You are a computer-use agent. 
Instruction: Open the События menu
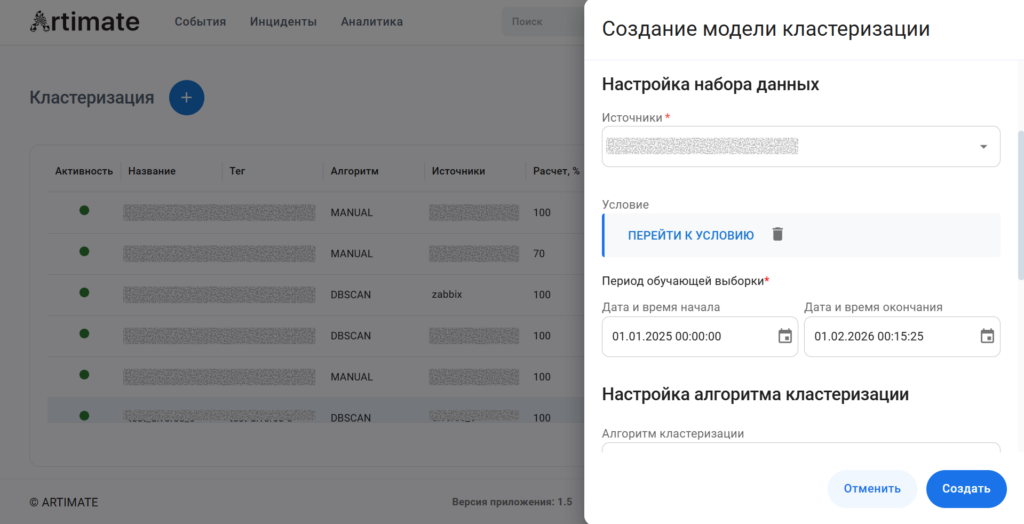(200, 21)
